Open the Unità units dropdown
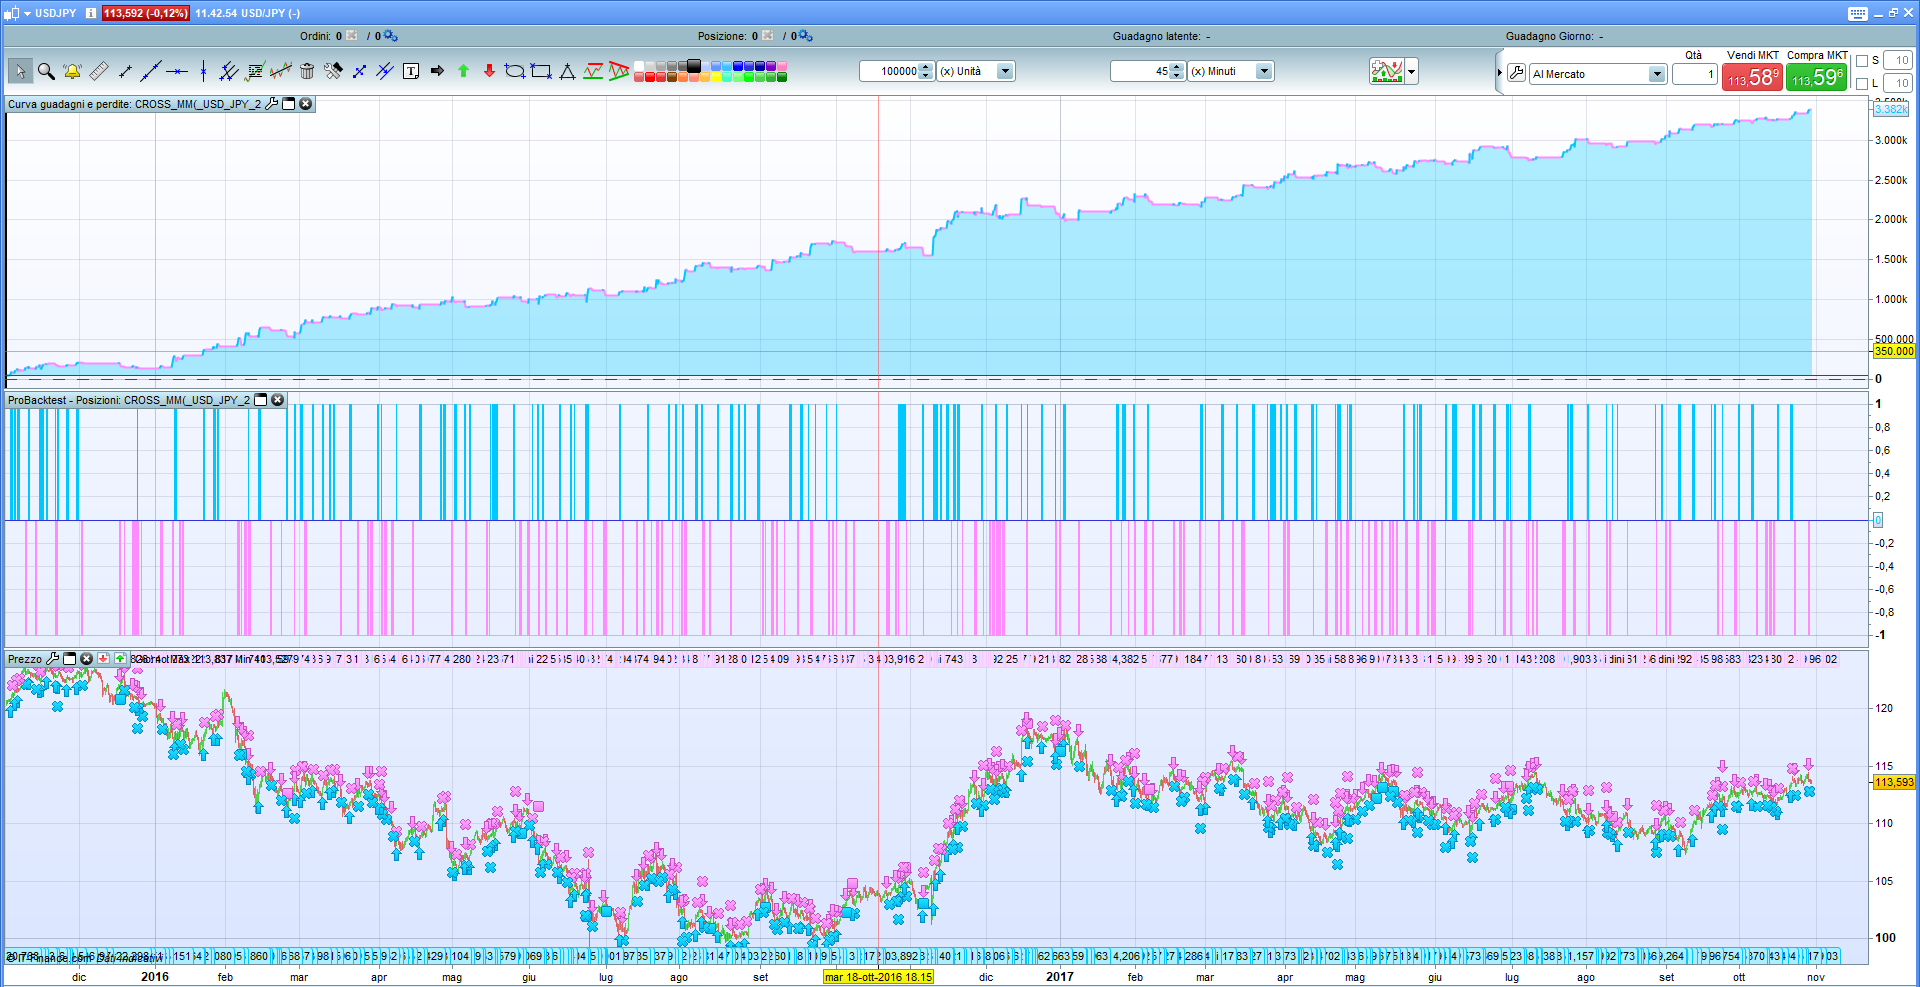1920x987 pixels. pyautogui.click(x=1005, y=71)
